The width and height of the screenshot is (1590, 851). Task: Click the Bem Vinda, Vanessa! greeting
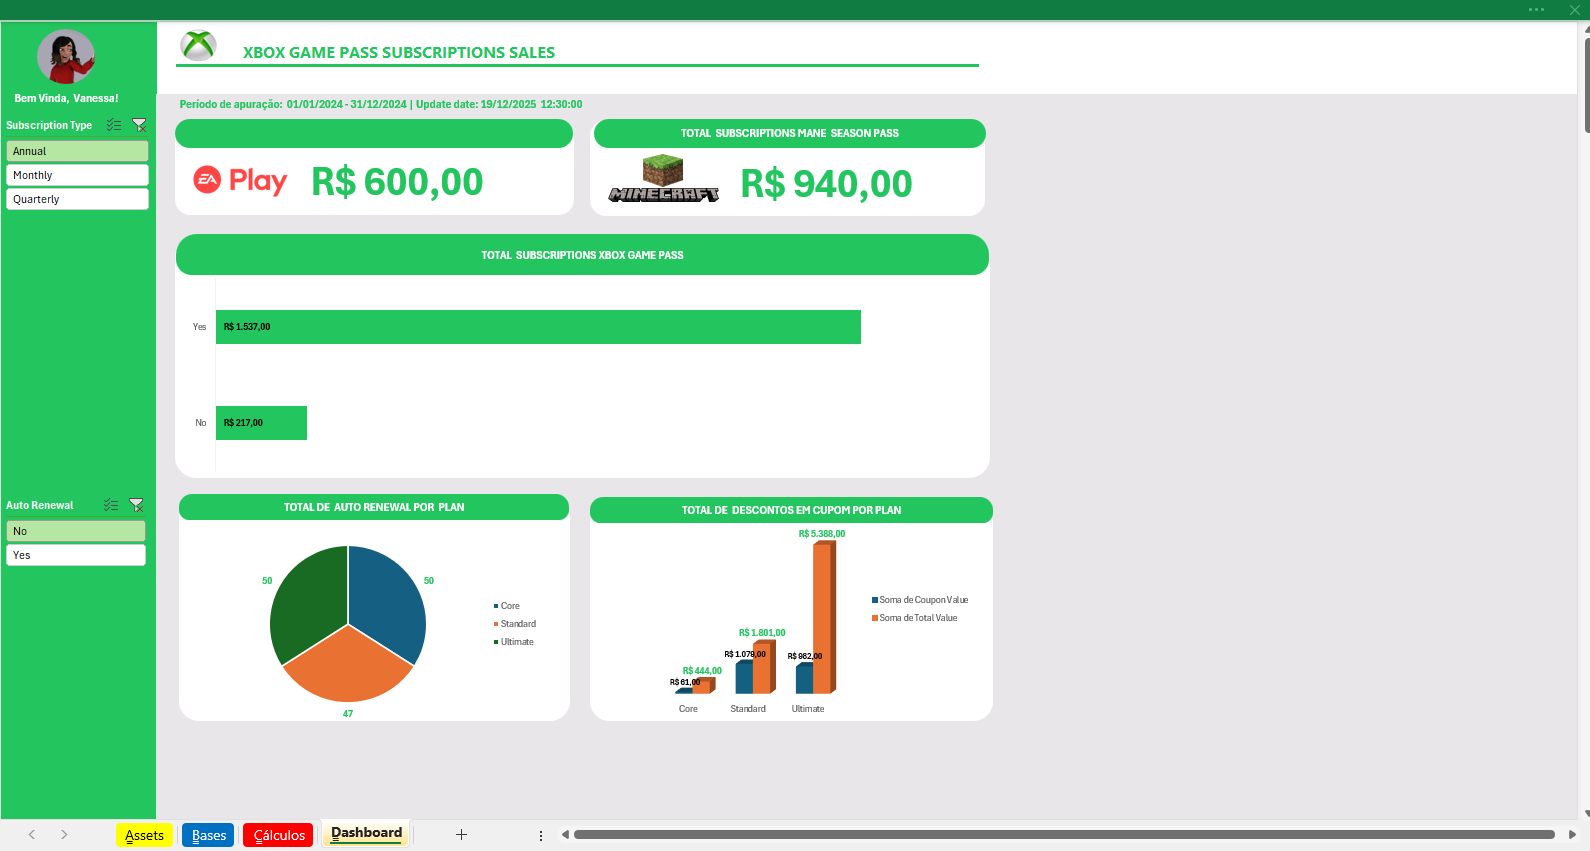[66, 98]
